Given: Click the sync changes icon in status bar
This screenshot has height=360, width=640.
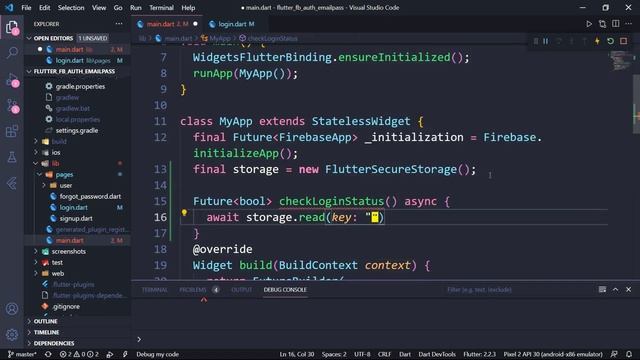Looking at the screenshot, I should coord(48,354).
